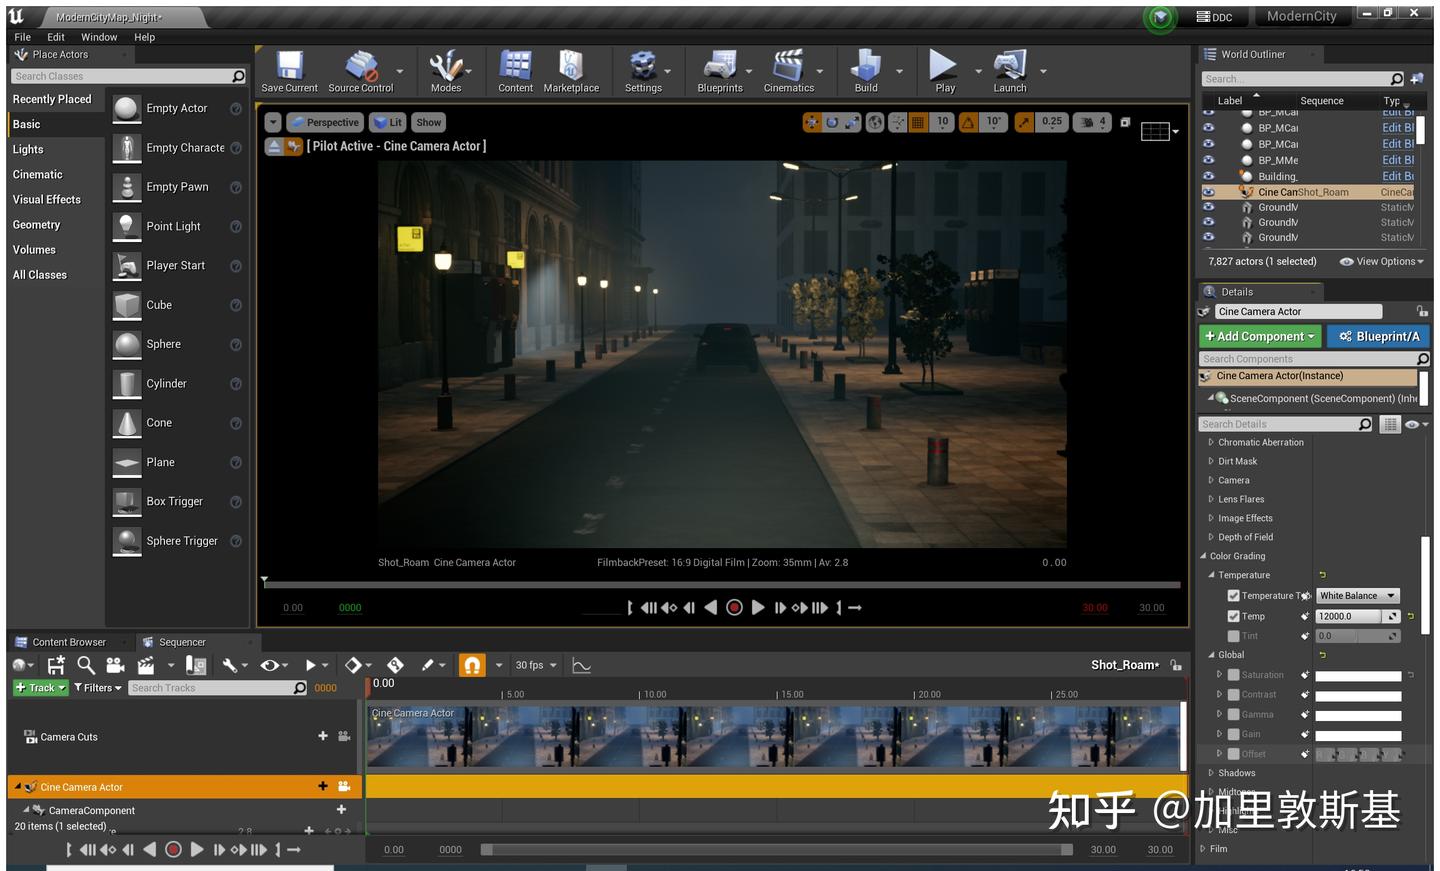This screenshot has width=1440, height=871.
Task: Uncheck the Temp checkbox
Action: click(1234, 615)
